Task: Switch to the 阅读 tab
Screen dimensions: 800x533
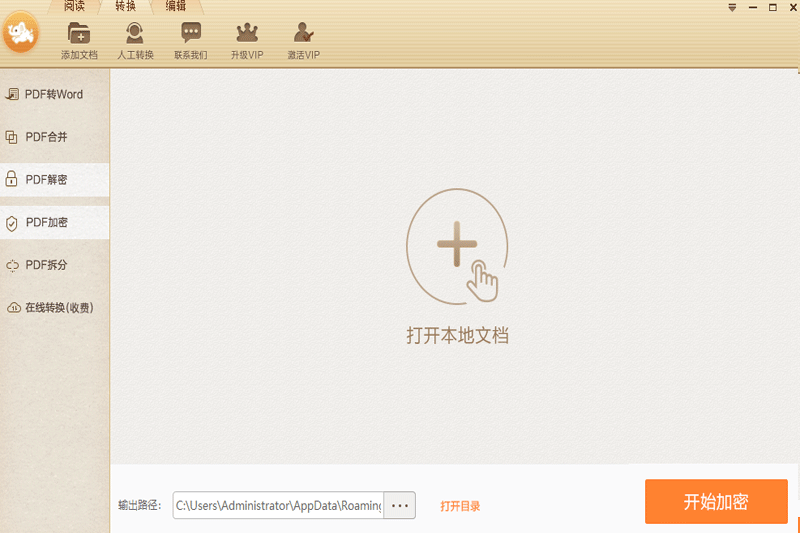Action: pyautogui.click(x=75, y=6)
